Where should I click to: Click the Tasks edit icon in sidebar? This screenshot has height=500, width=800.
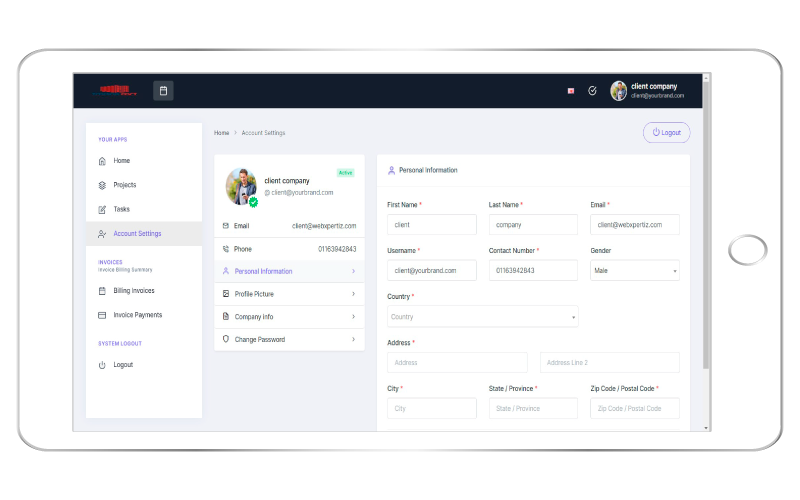click(102, 210)
